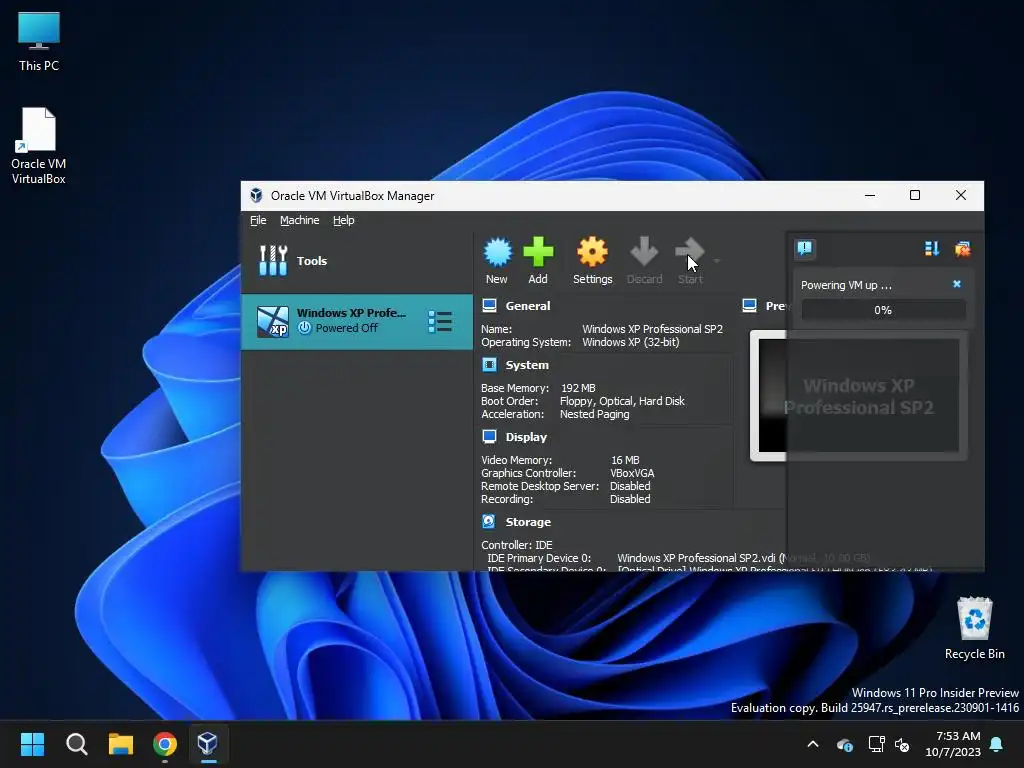Add an existing machine with Add
This screenshot has height=768, width=1024.
pos(538,260)
